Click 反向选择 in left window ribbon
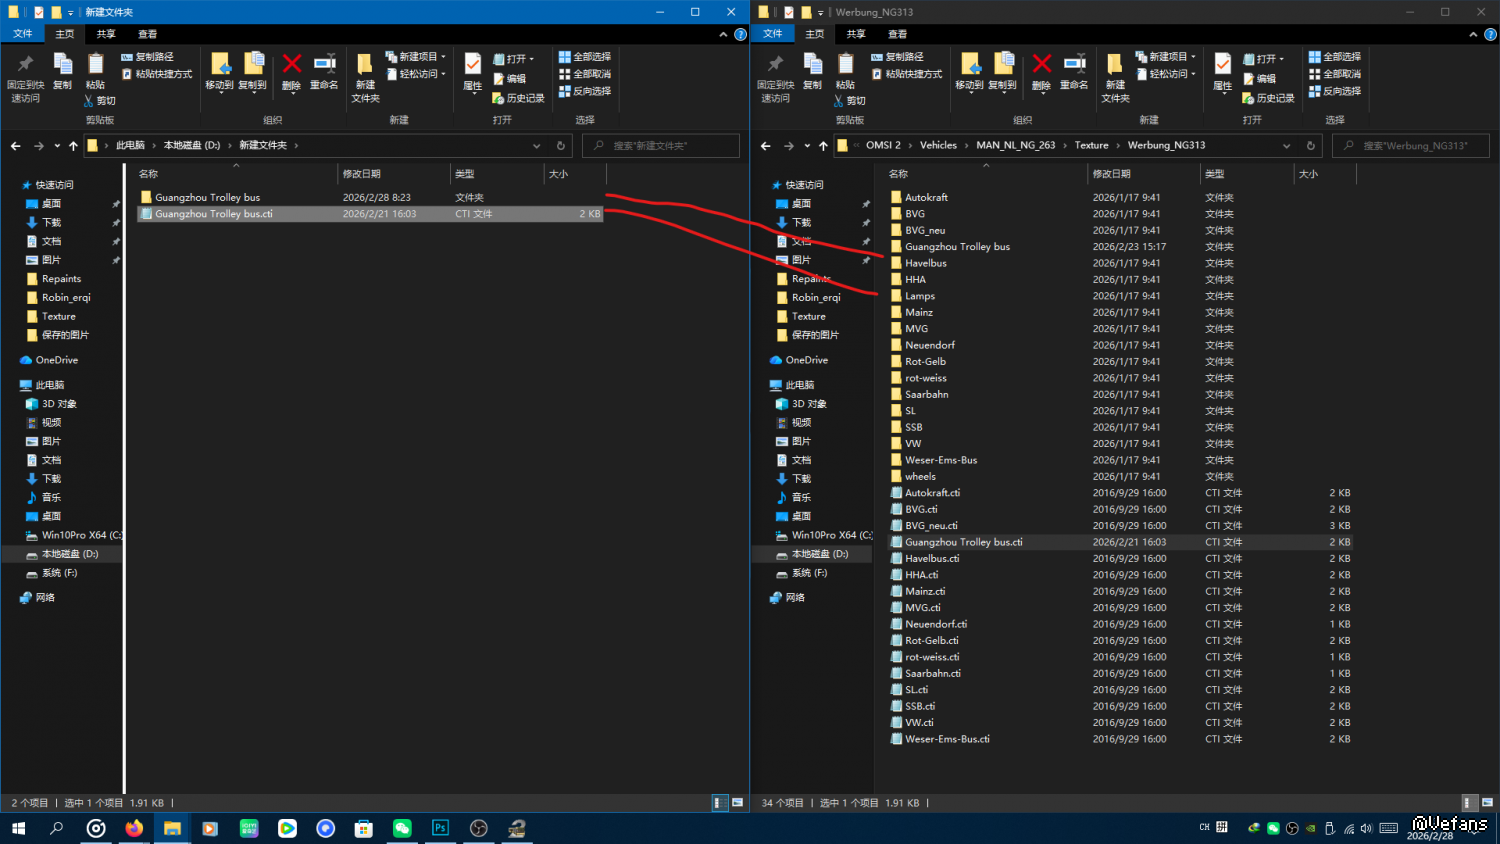This screenshot has width=1500, height=844. [x=585, y=91]
